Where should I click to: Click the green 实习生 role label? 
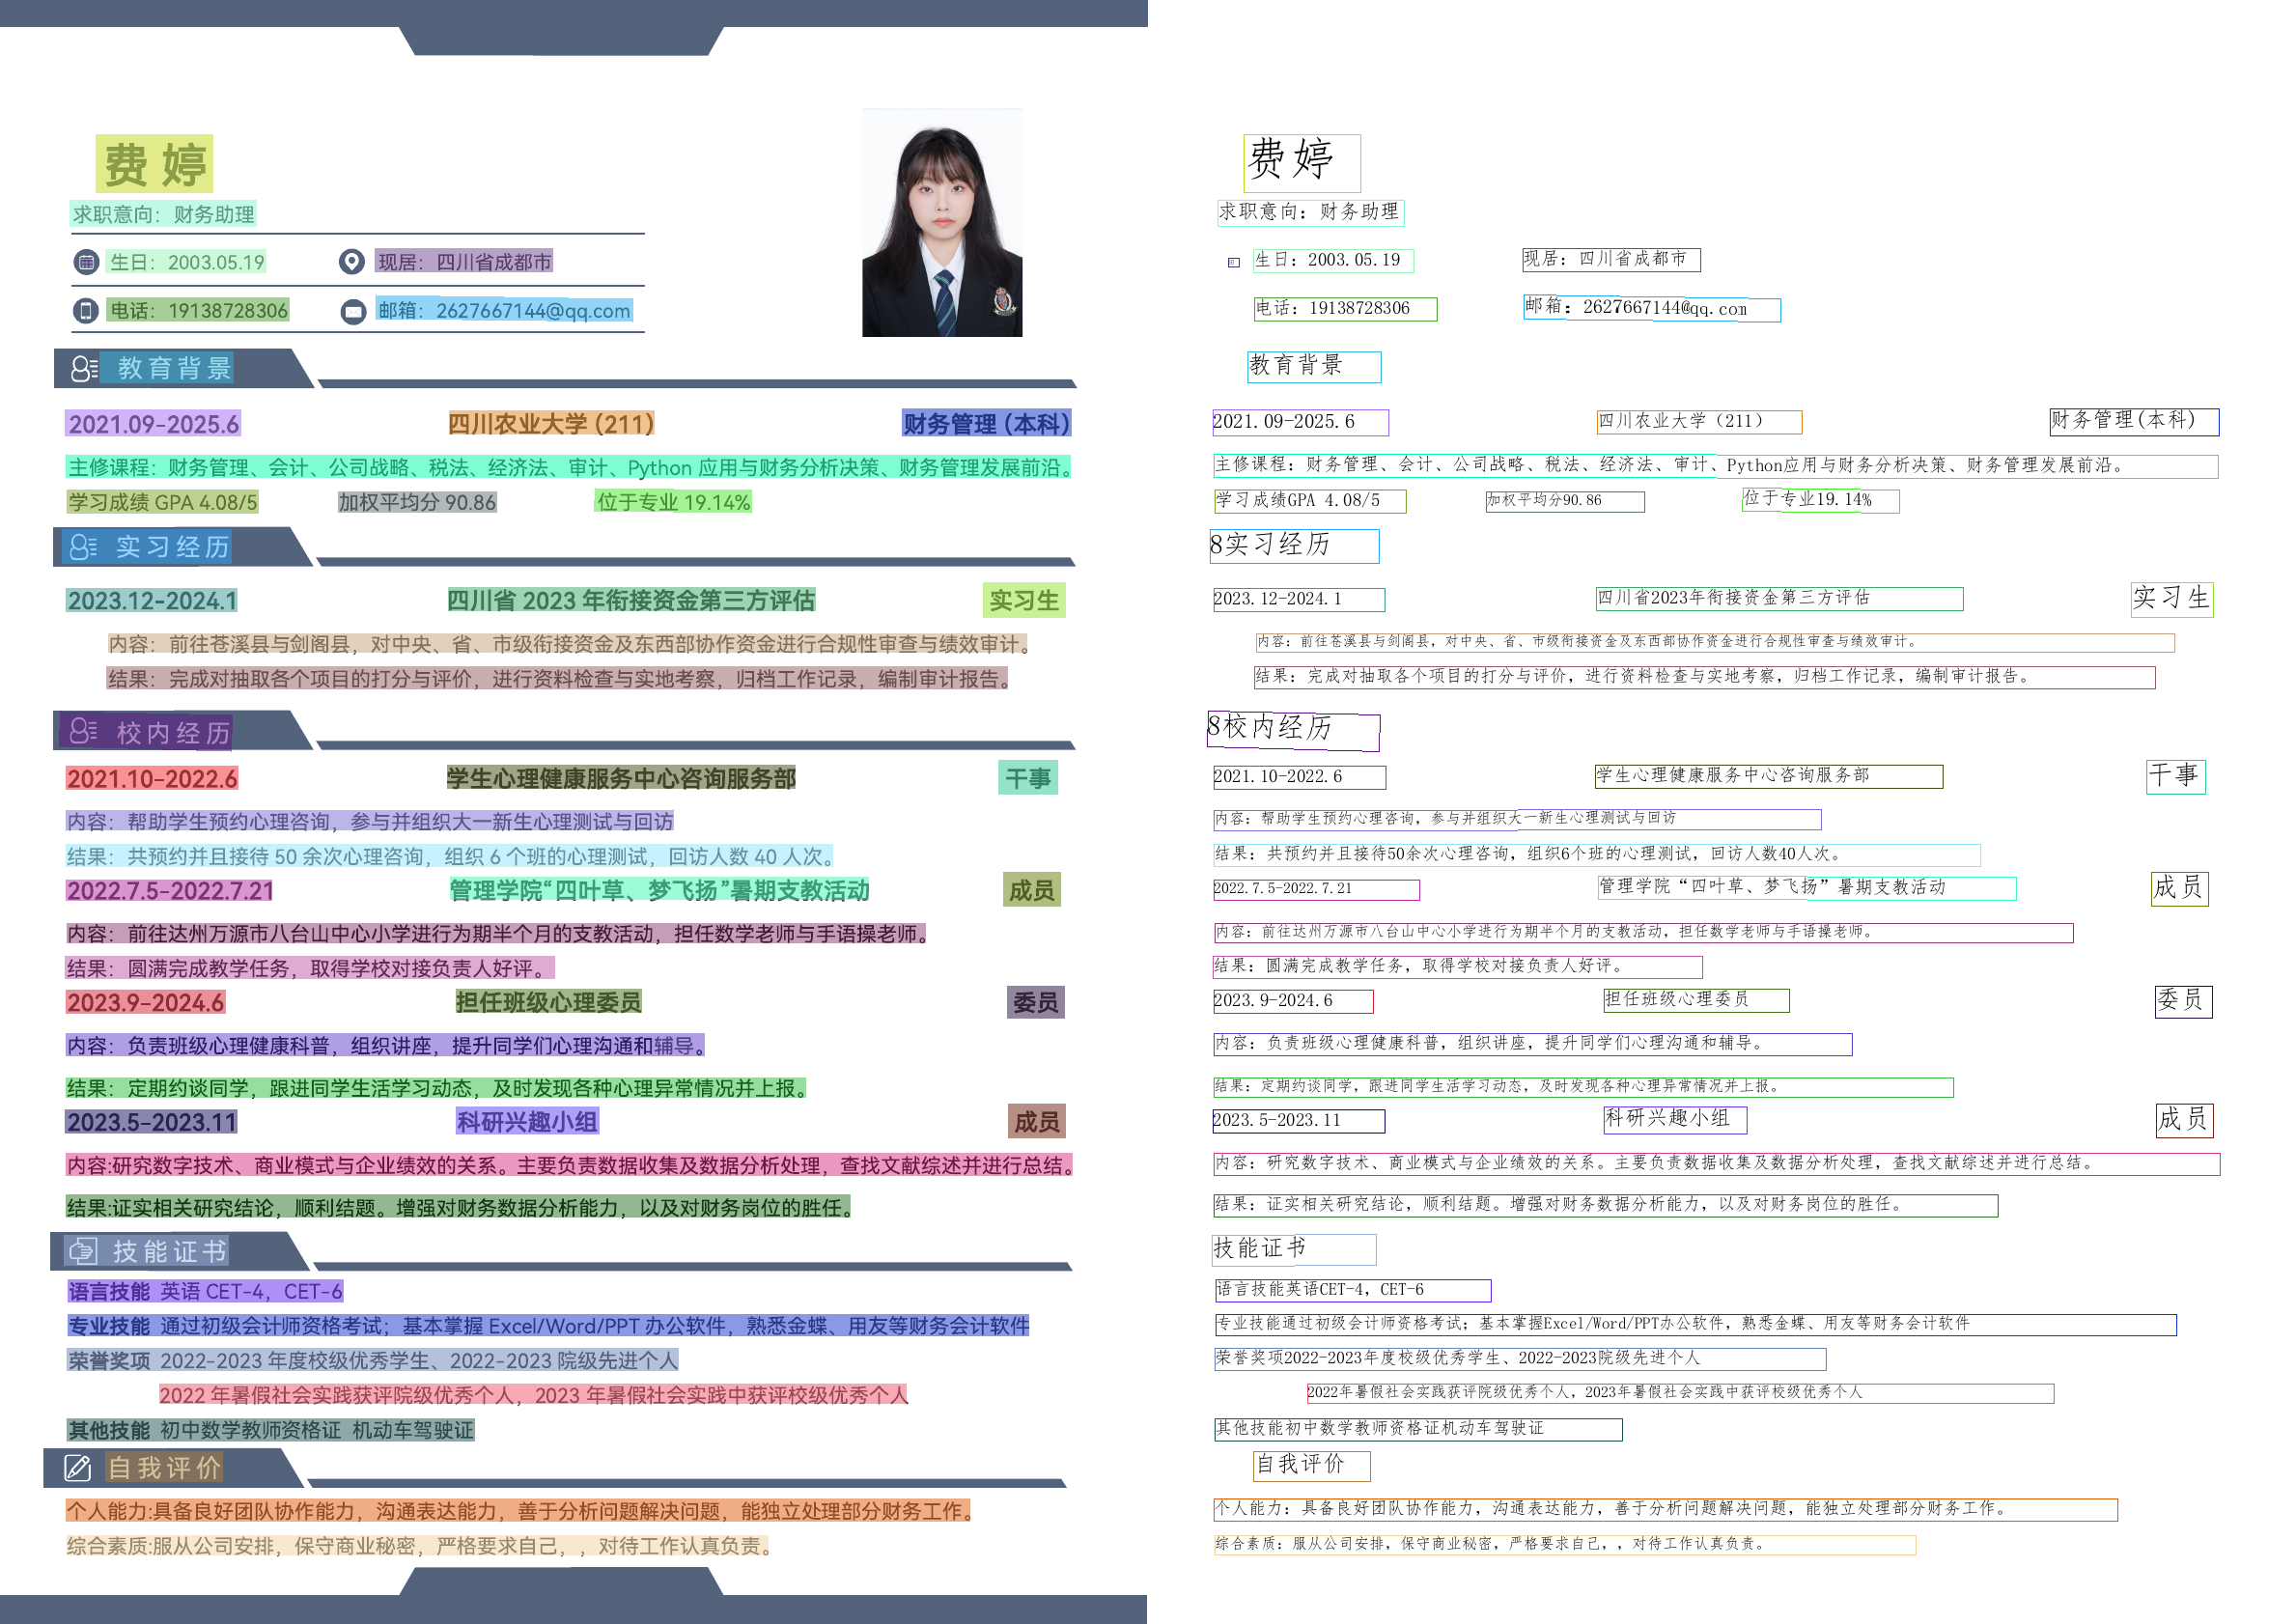tap(1023, 600)
